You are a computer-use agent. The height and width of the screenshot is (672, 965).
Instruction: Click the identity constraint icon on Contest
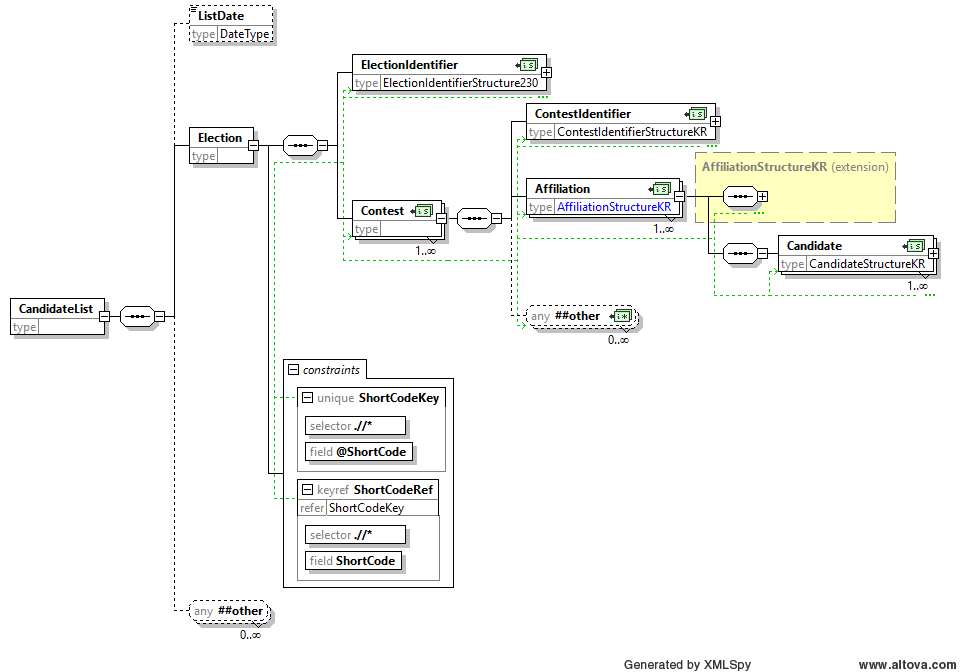423,211
